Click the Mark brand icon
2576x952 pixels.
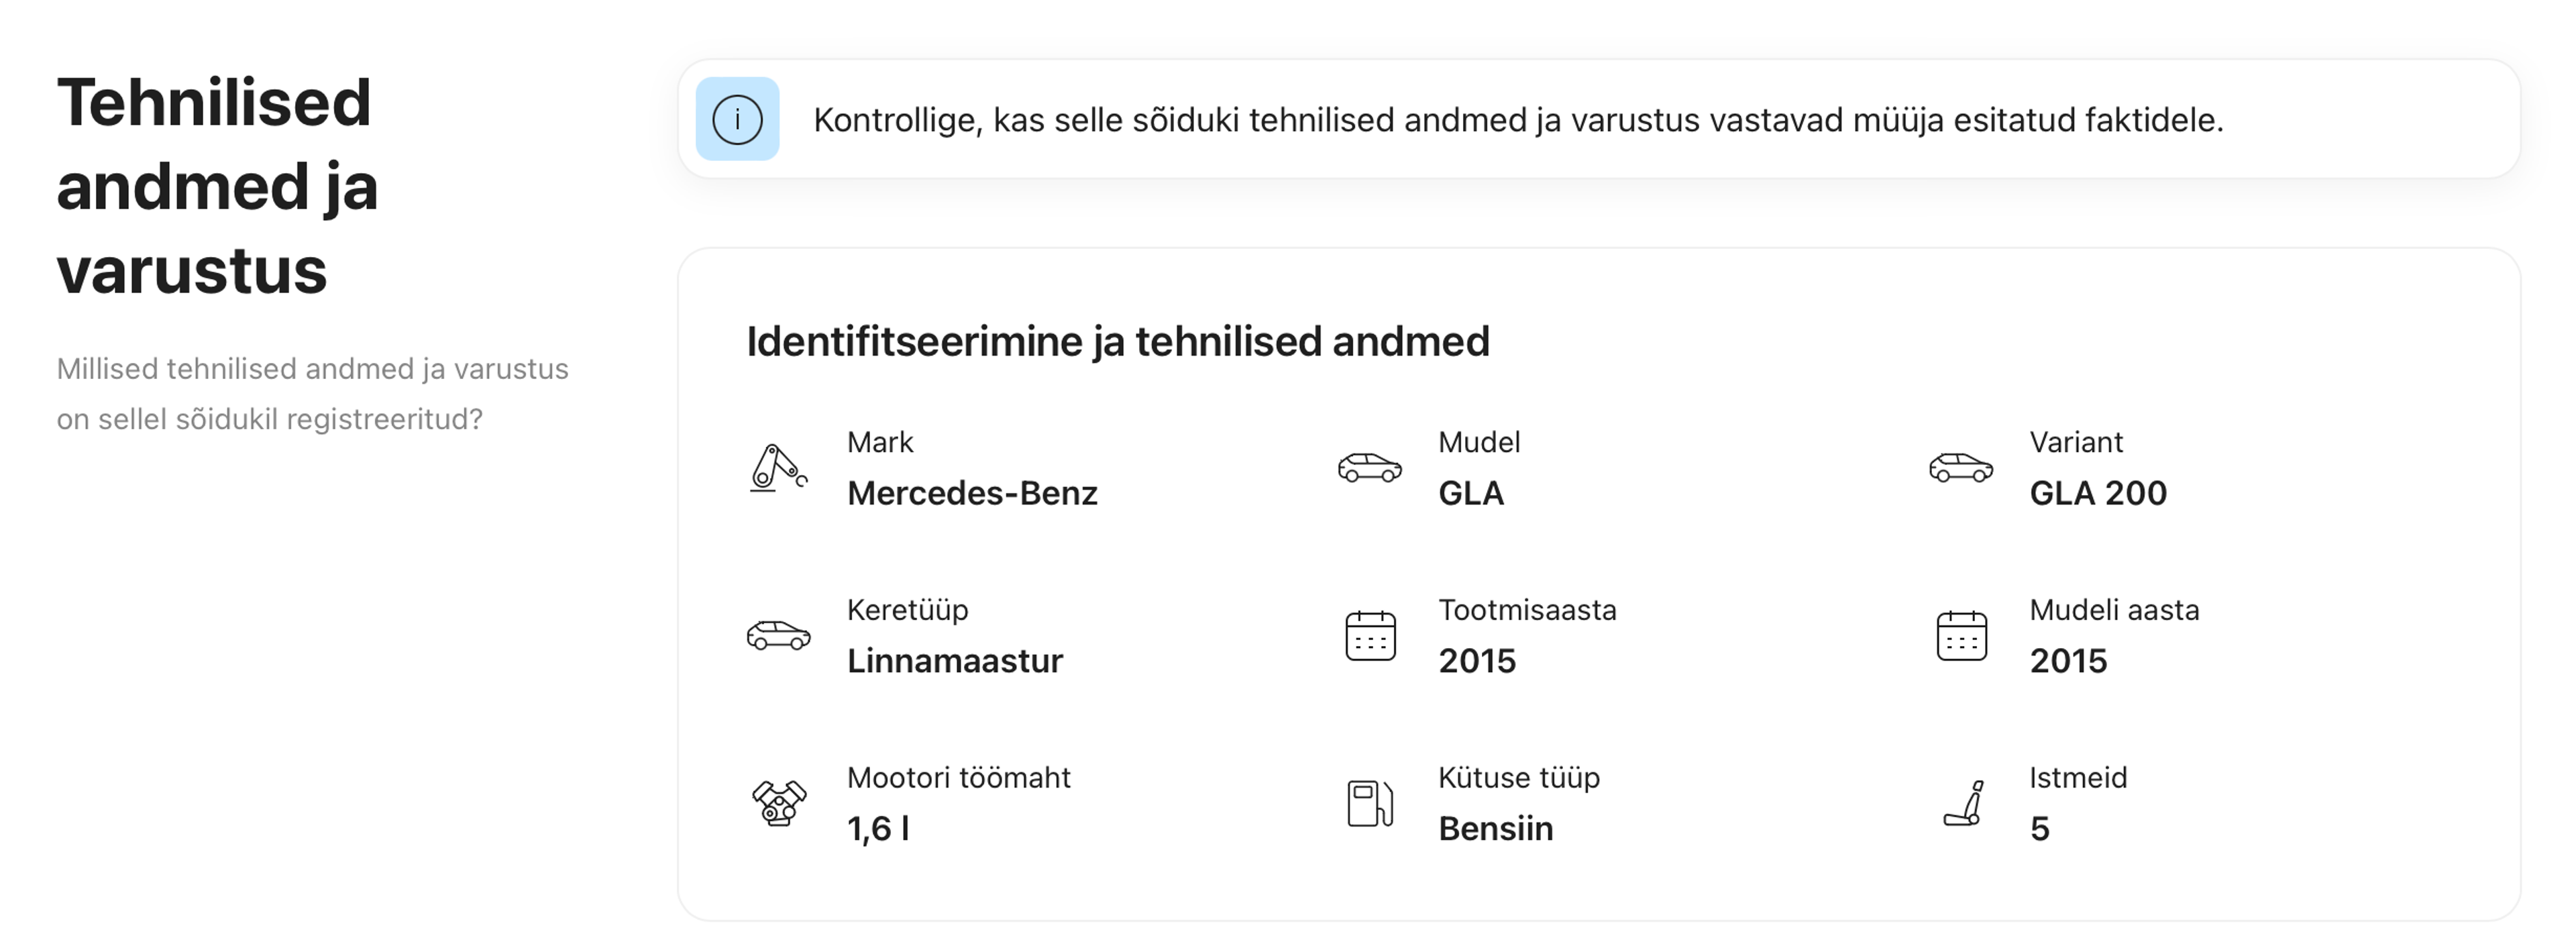click(x=778, y=467)
